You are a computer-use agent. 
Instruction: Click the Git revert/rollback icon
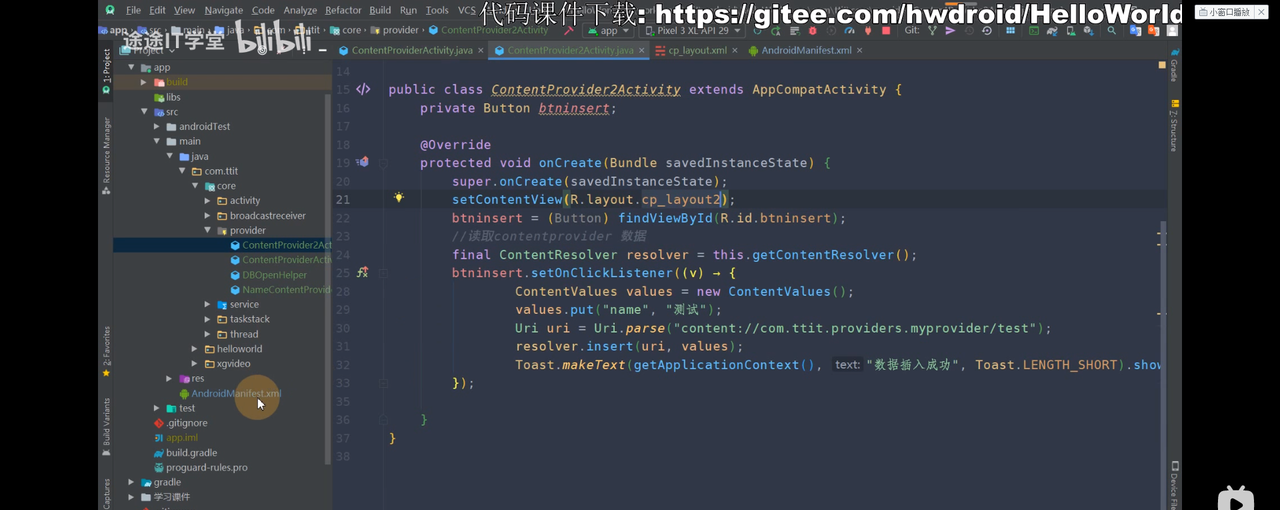click(987, 31)
